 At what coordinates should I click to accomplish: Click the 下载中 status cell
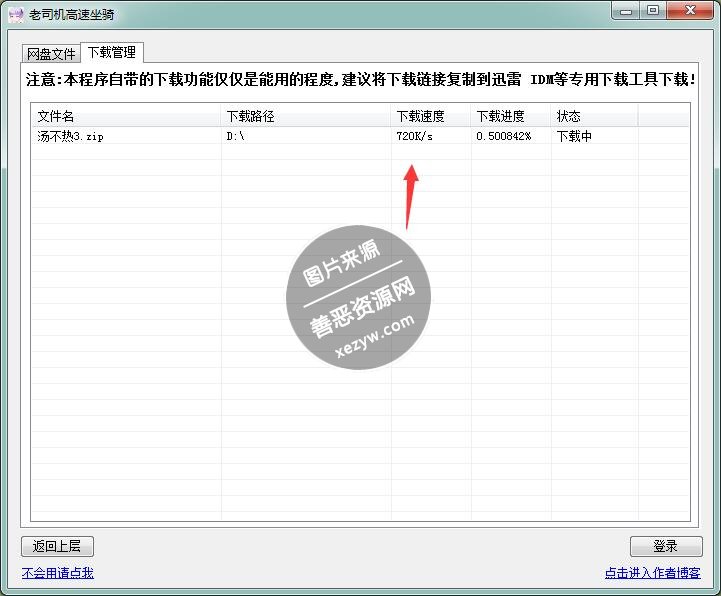[x=574, y=136]
